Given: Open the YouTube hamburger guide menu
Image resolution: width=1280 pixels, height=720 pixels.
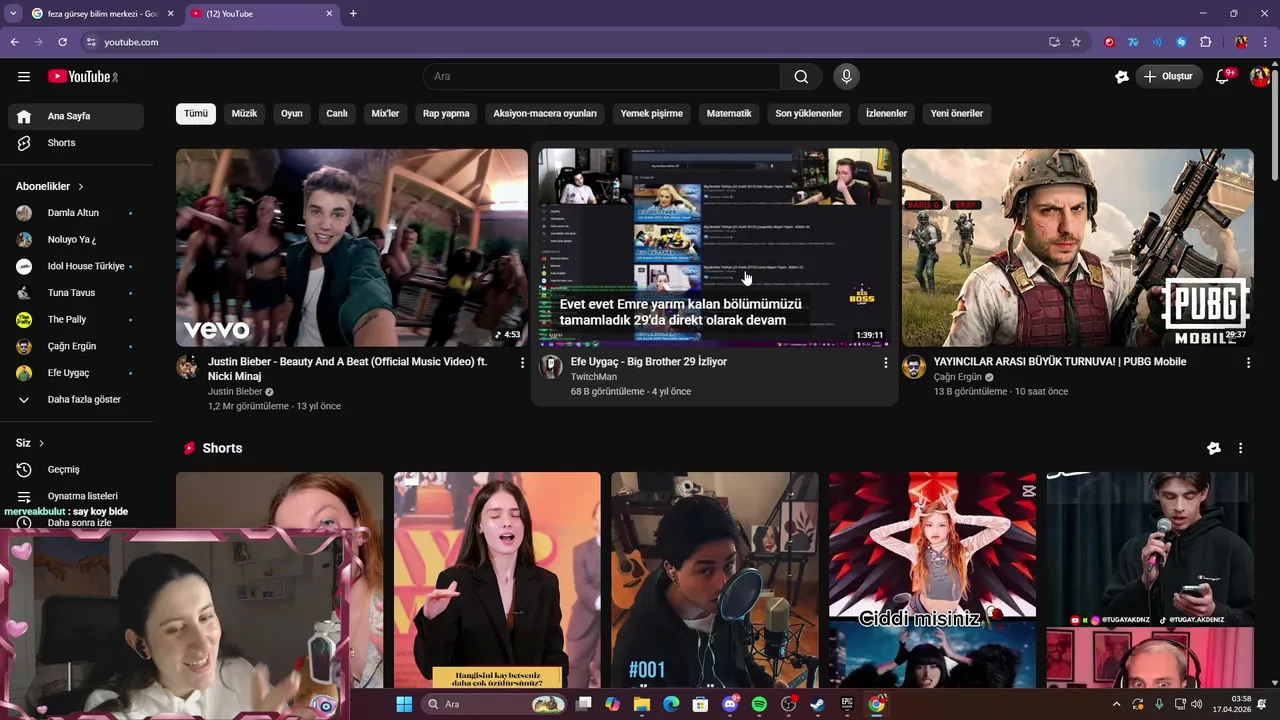Looking at the screenshot, I should tap(24, 76).
